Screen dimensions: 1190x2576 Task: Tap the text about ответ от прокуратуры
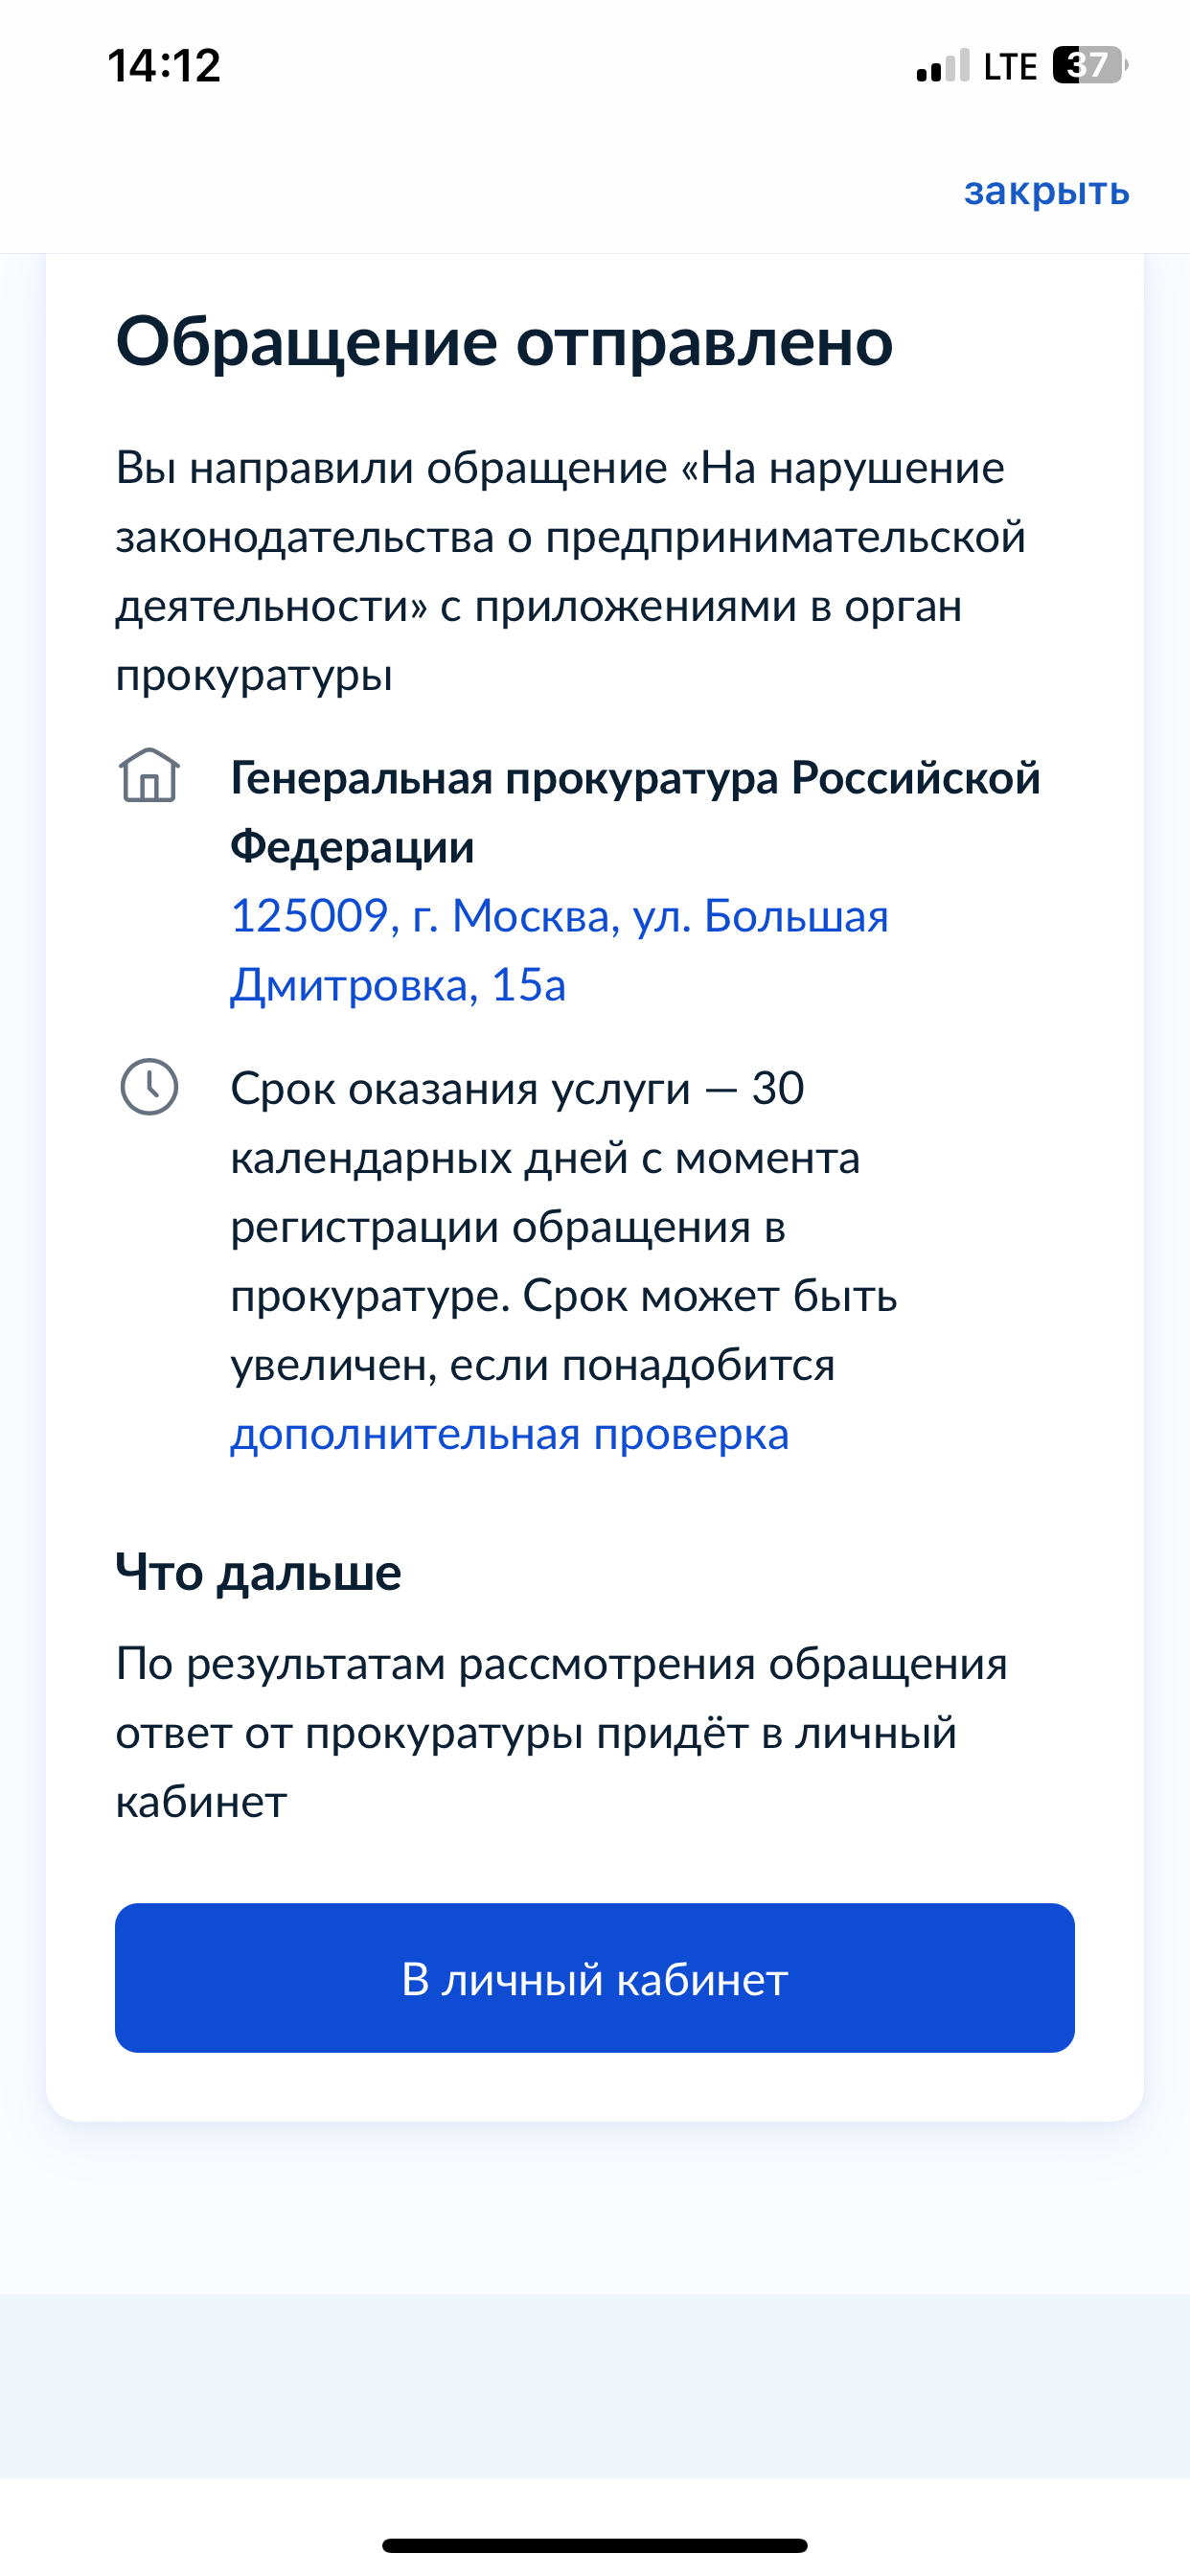562,1733
